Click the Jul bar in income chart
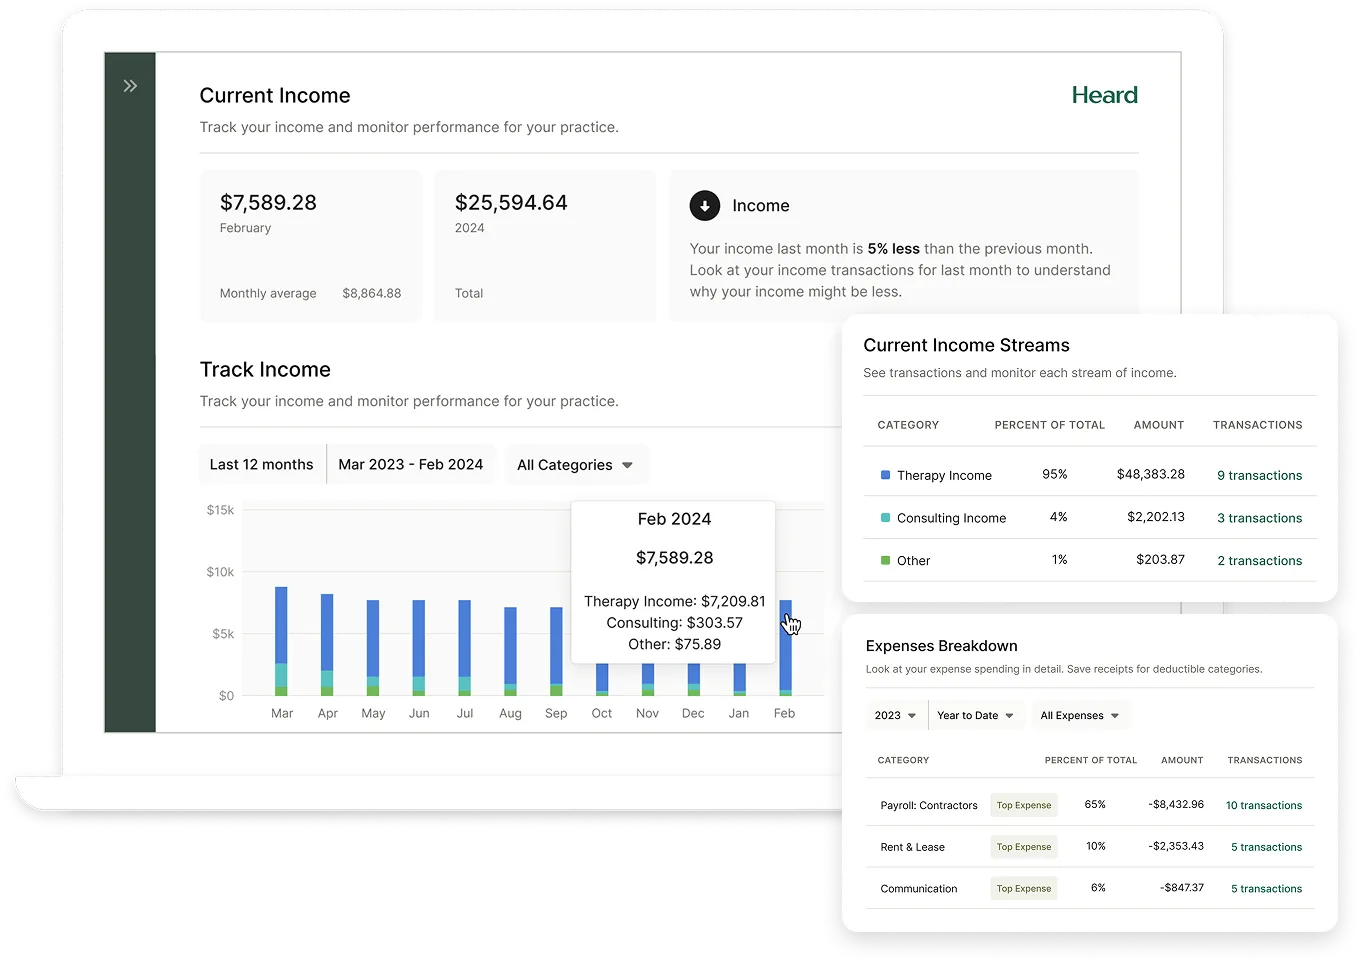This screenshot has width=1362, height=964. coord(465,648)
